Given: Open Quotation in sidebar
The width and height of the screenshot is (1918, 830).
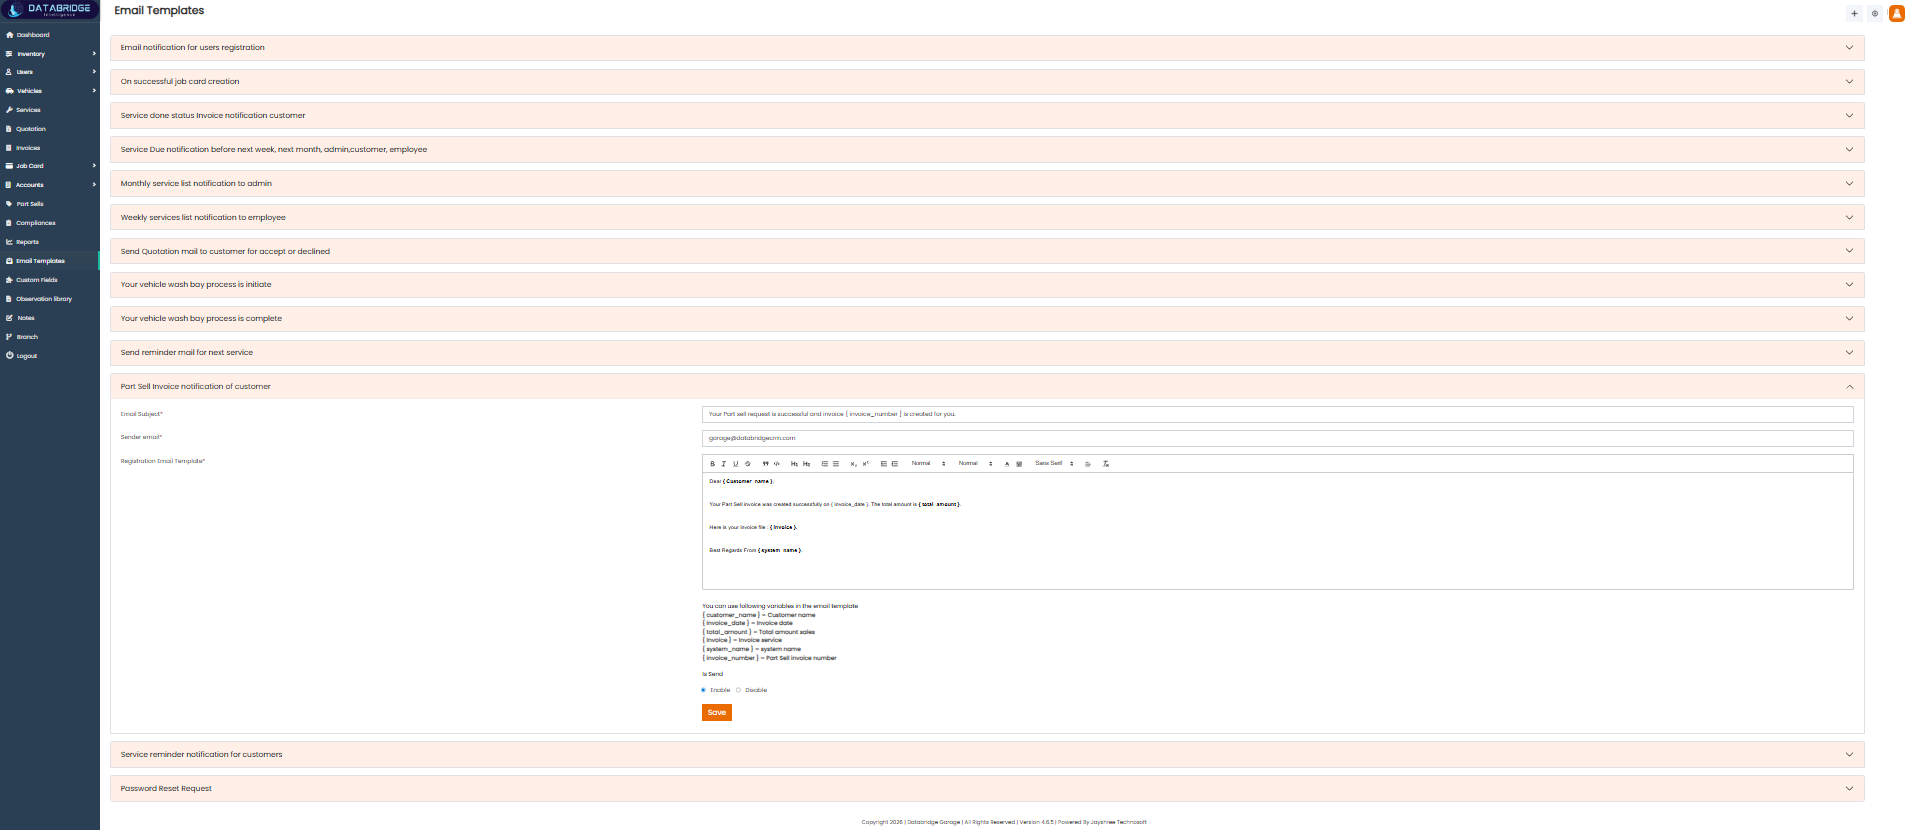Looking at the screenshot, I should coord(49,129).
